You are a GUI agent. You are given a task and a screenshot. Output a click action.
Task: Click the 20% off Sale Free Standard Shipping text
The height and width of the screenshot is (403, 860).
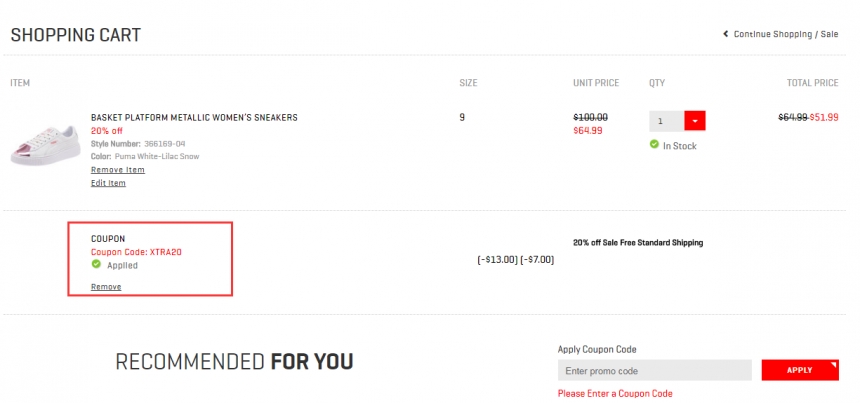click(638, 242)
